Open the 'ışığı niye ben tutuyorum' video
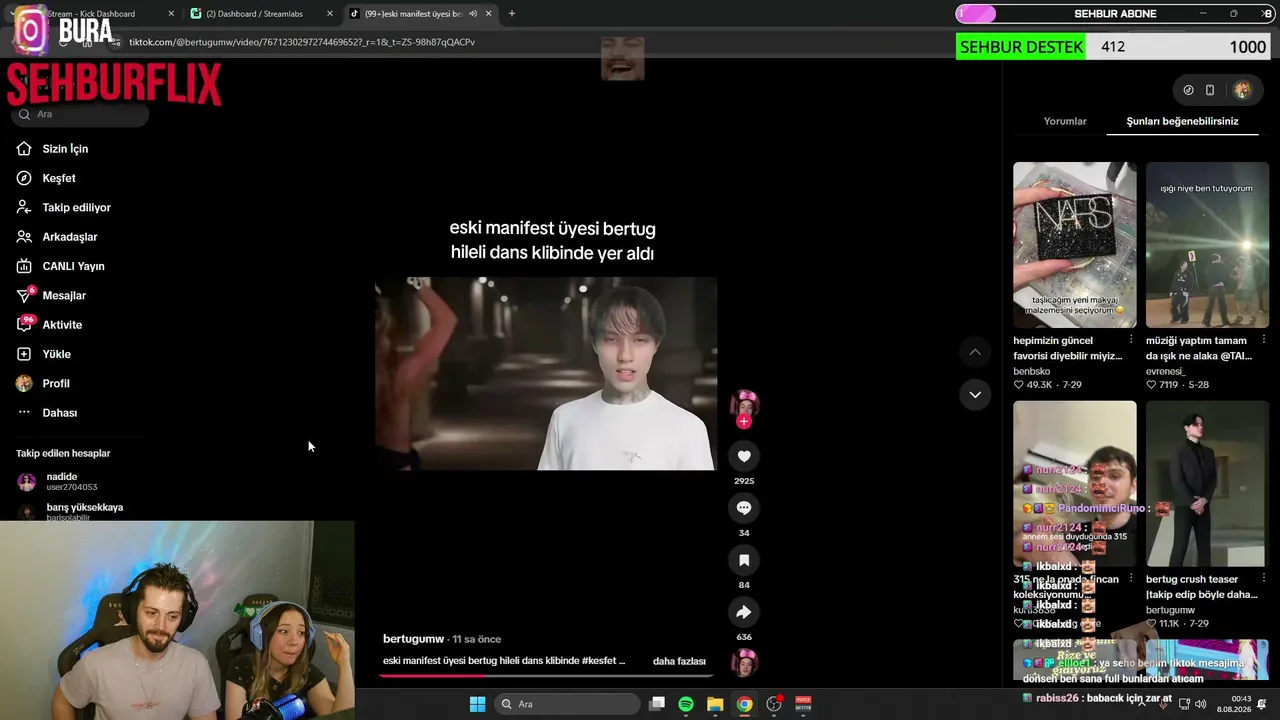Screen dimensions: 1280x720 pos(1207,245)
